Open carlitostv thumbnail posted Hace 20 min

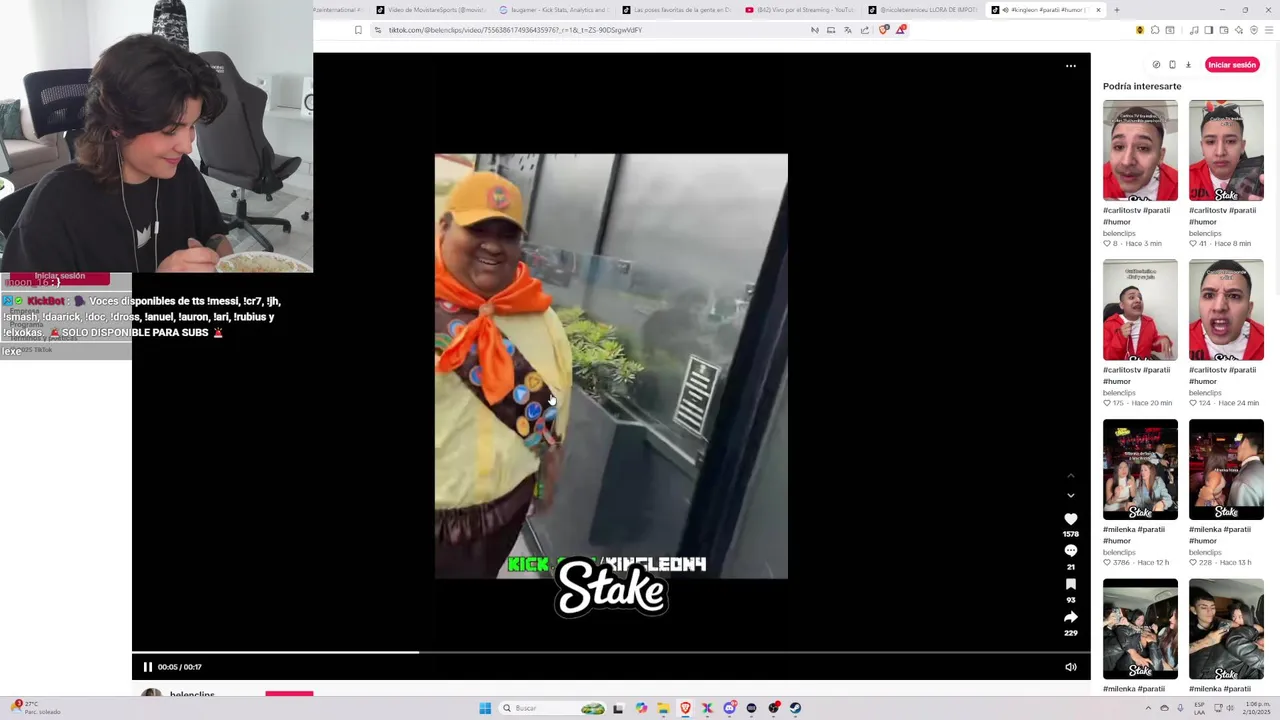[x=1140, y=310]
